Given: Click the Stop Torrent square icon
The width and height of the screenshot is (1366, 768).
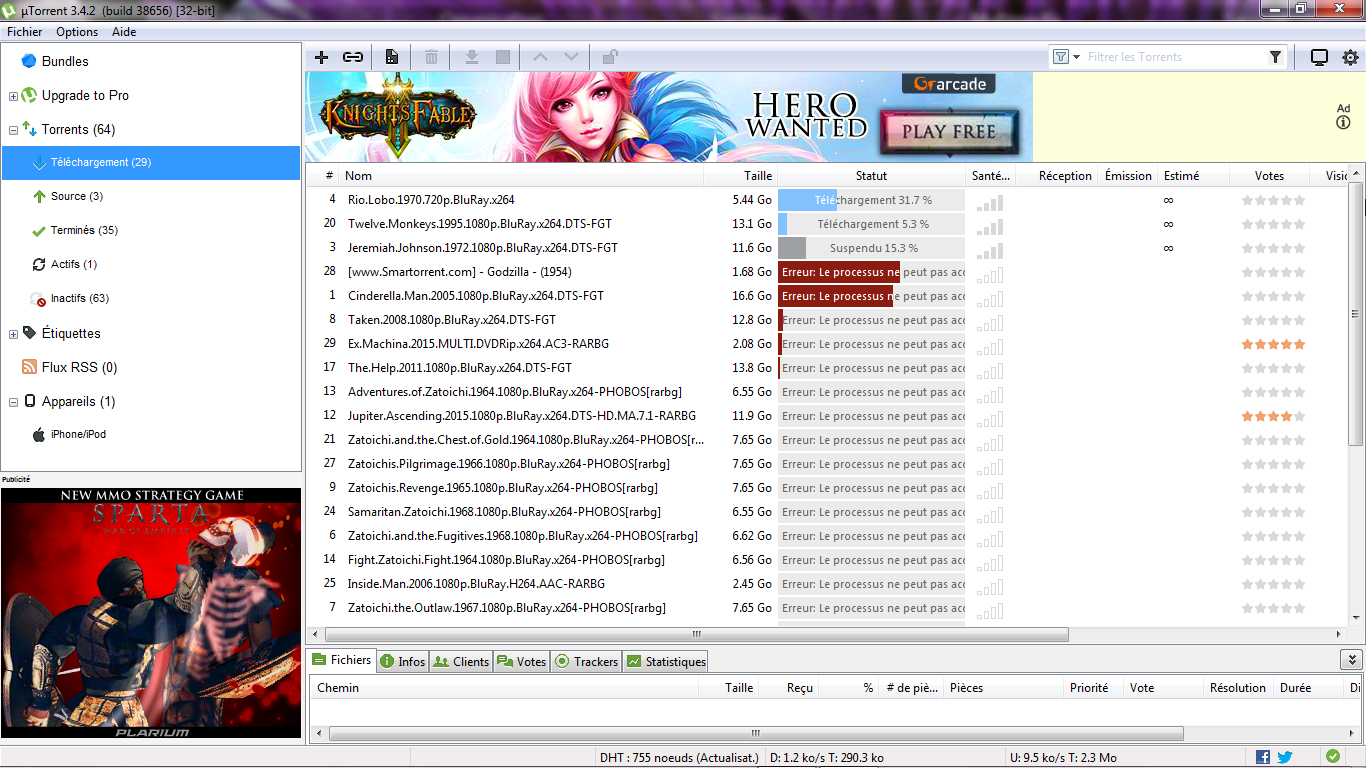Looking at the screenshot, I should tap(503, 57).
